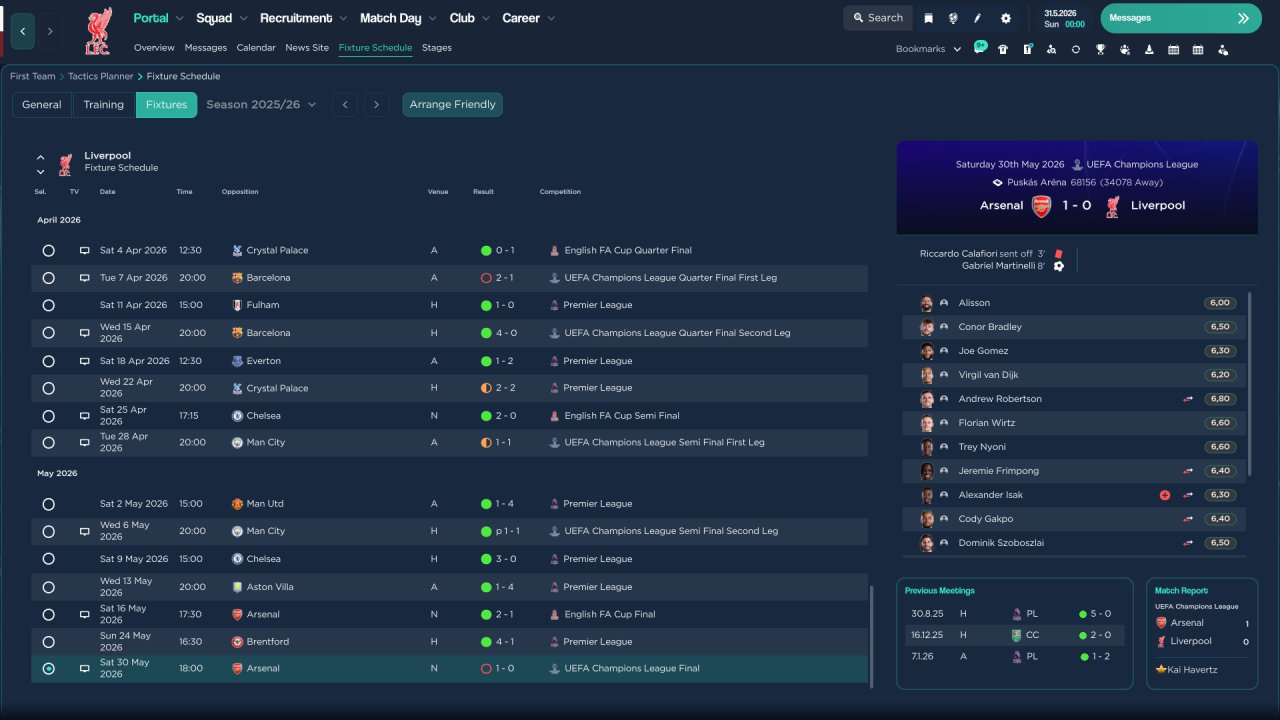Click the training cone icon

click(x=1149, y=49)
